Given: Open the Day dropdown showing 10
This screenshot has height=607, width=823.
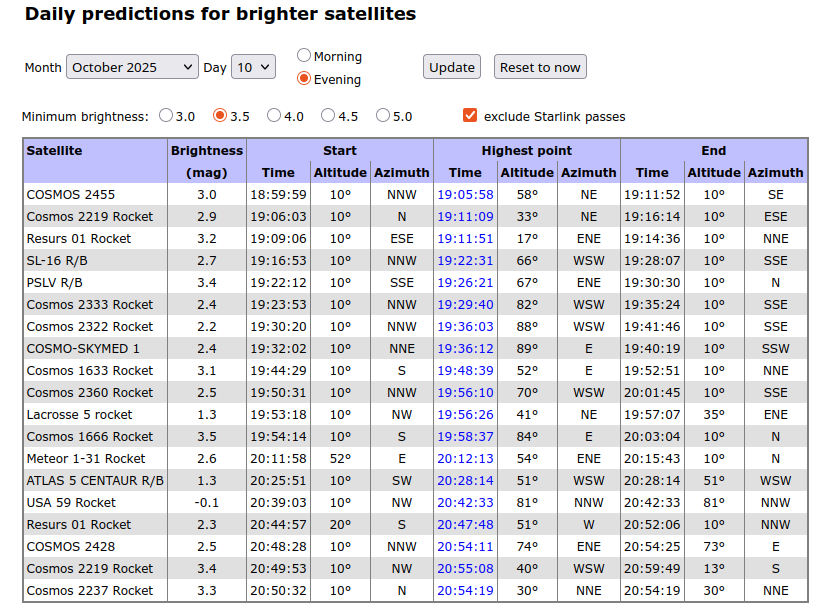Looking at the screenshot, I should coord(252,67).
